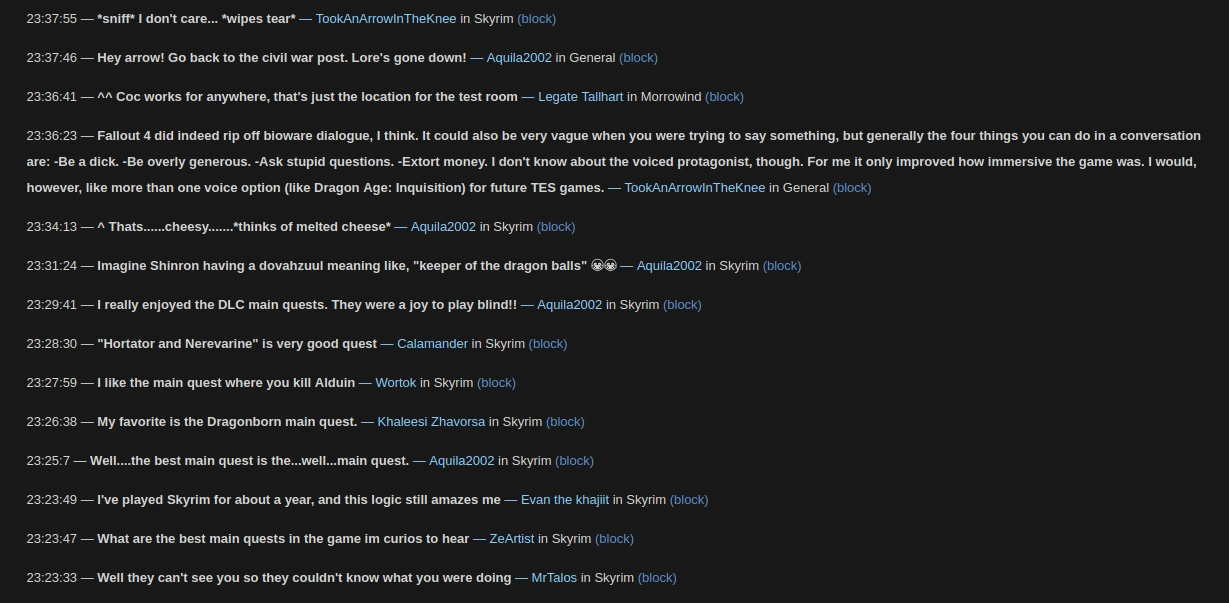Block Khaleesi Zhavorsa's Skyrim message

pos(565,422)
